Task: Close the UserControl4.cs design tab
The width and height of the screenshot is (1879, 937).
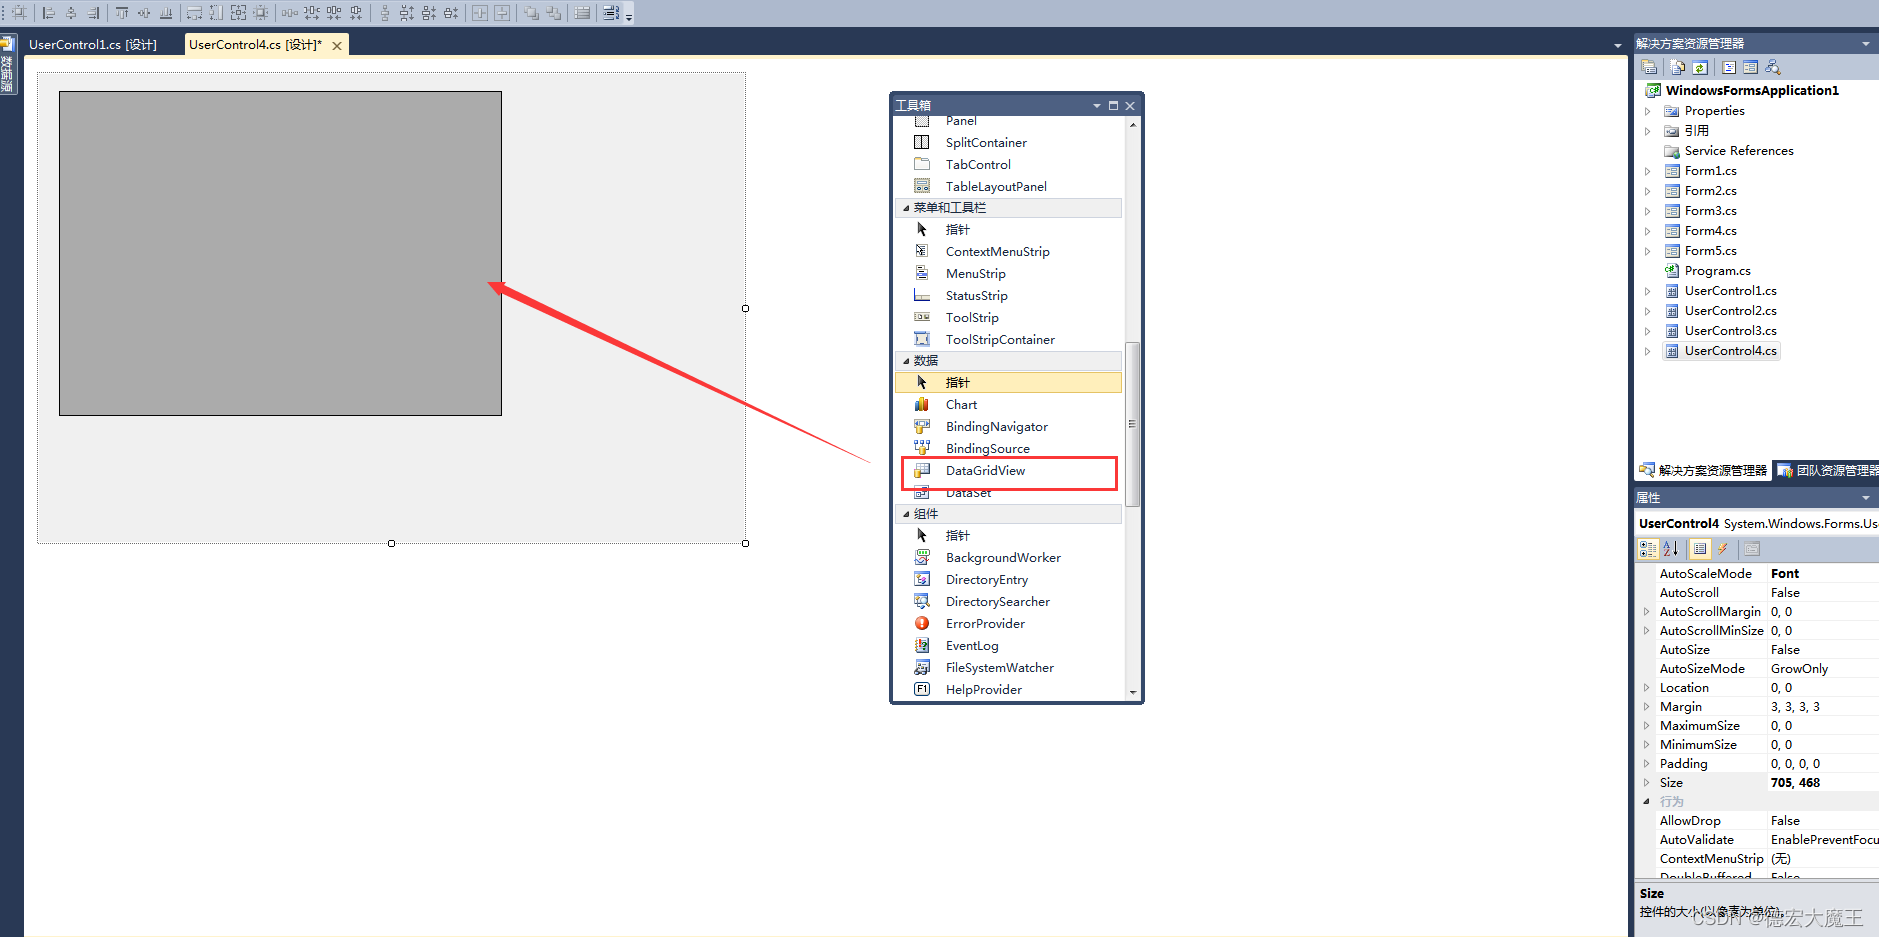Action: click(x=337, y=46)
